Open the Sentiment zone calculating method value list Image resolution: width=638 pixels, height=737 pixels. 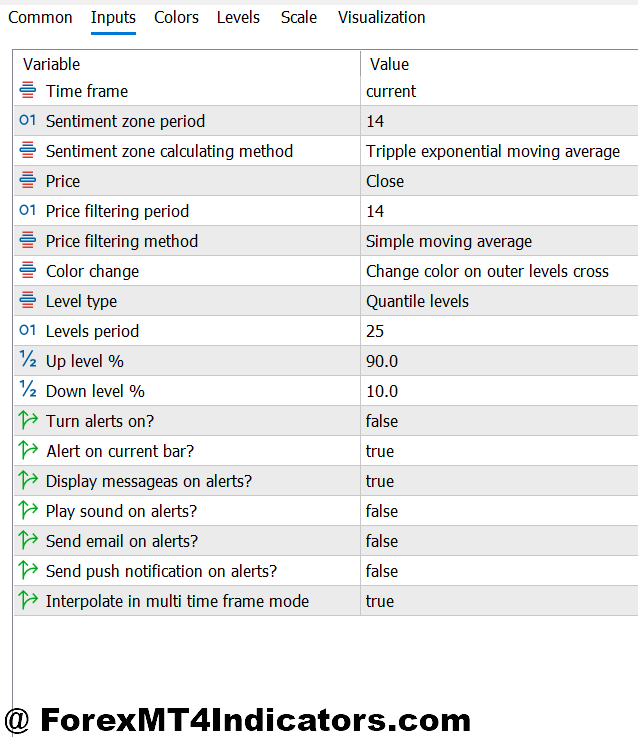click(x=493, y=151)
